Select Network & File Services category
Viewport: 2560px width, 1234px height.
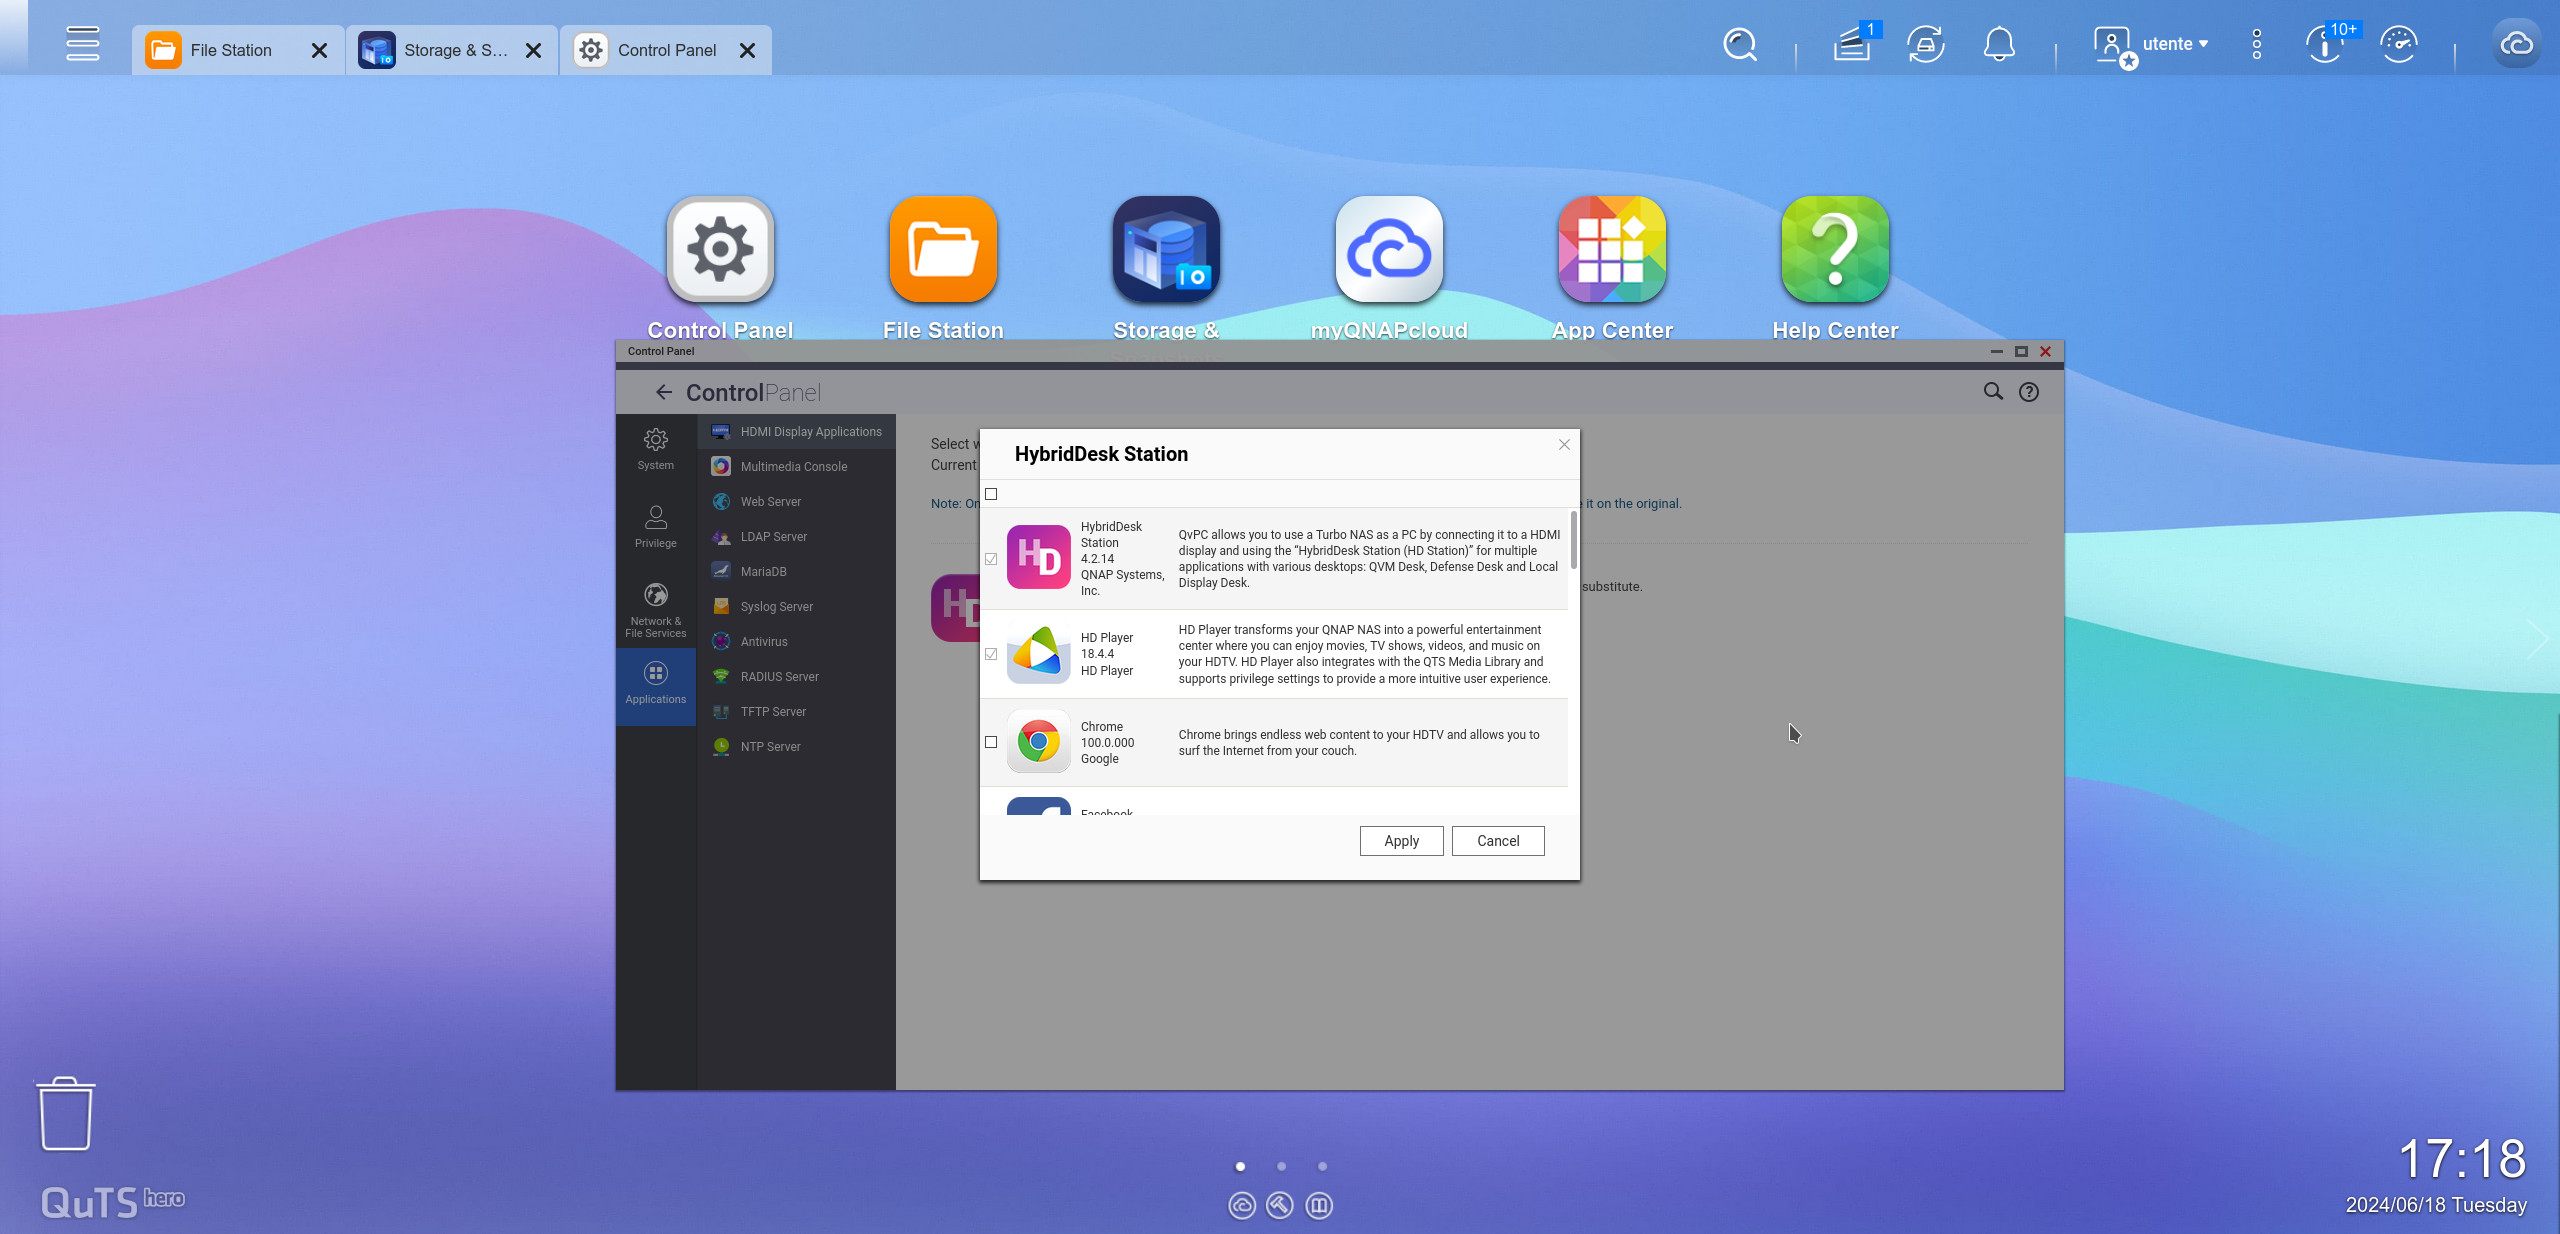coord(656,610)
